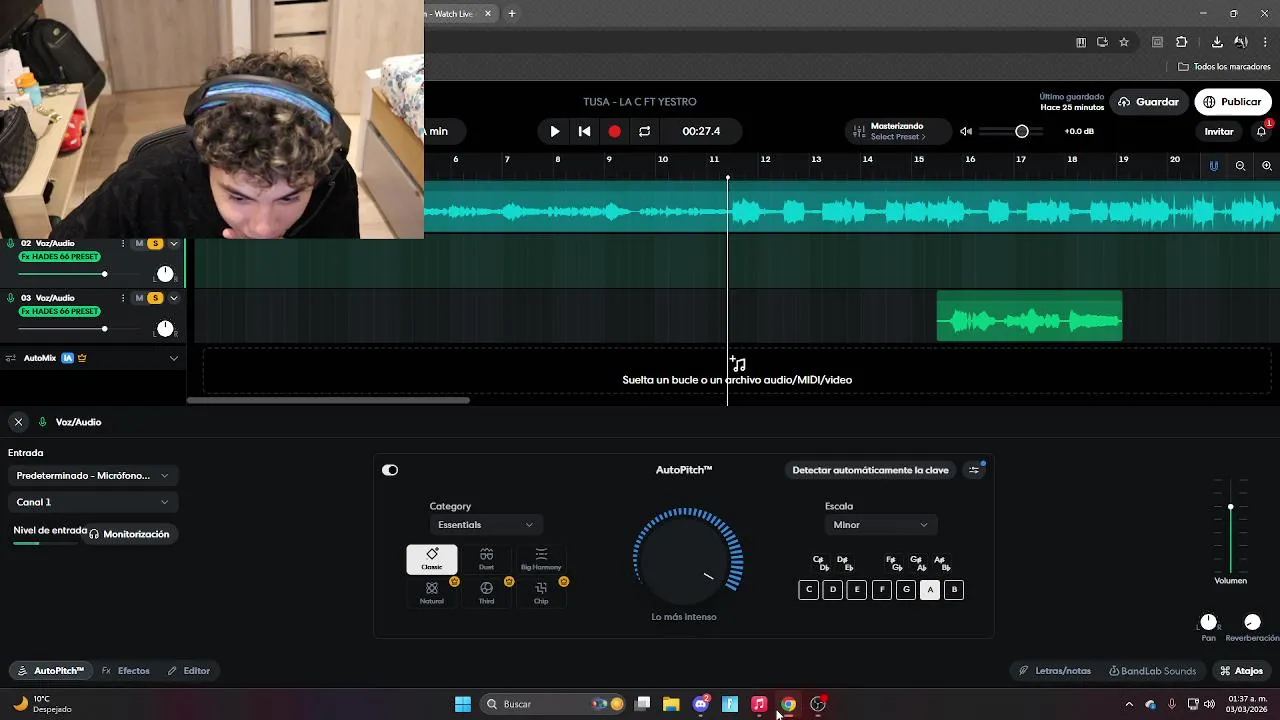Open the AutoPitch Category Essentials dropdown
Viewport: 1280px width, 720px height.
click(485, 525)
